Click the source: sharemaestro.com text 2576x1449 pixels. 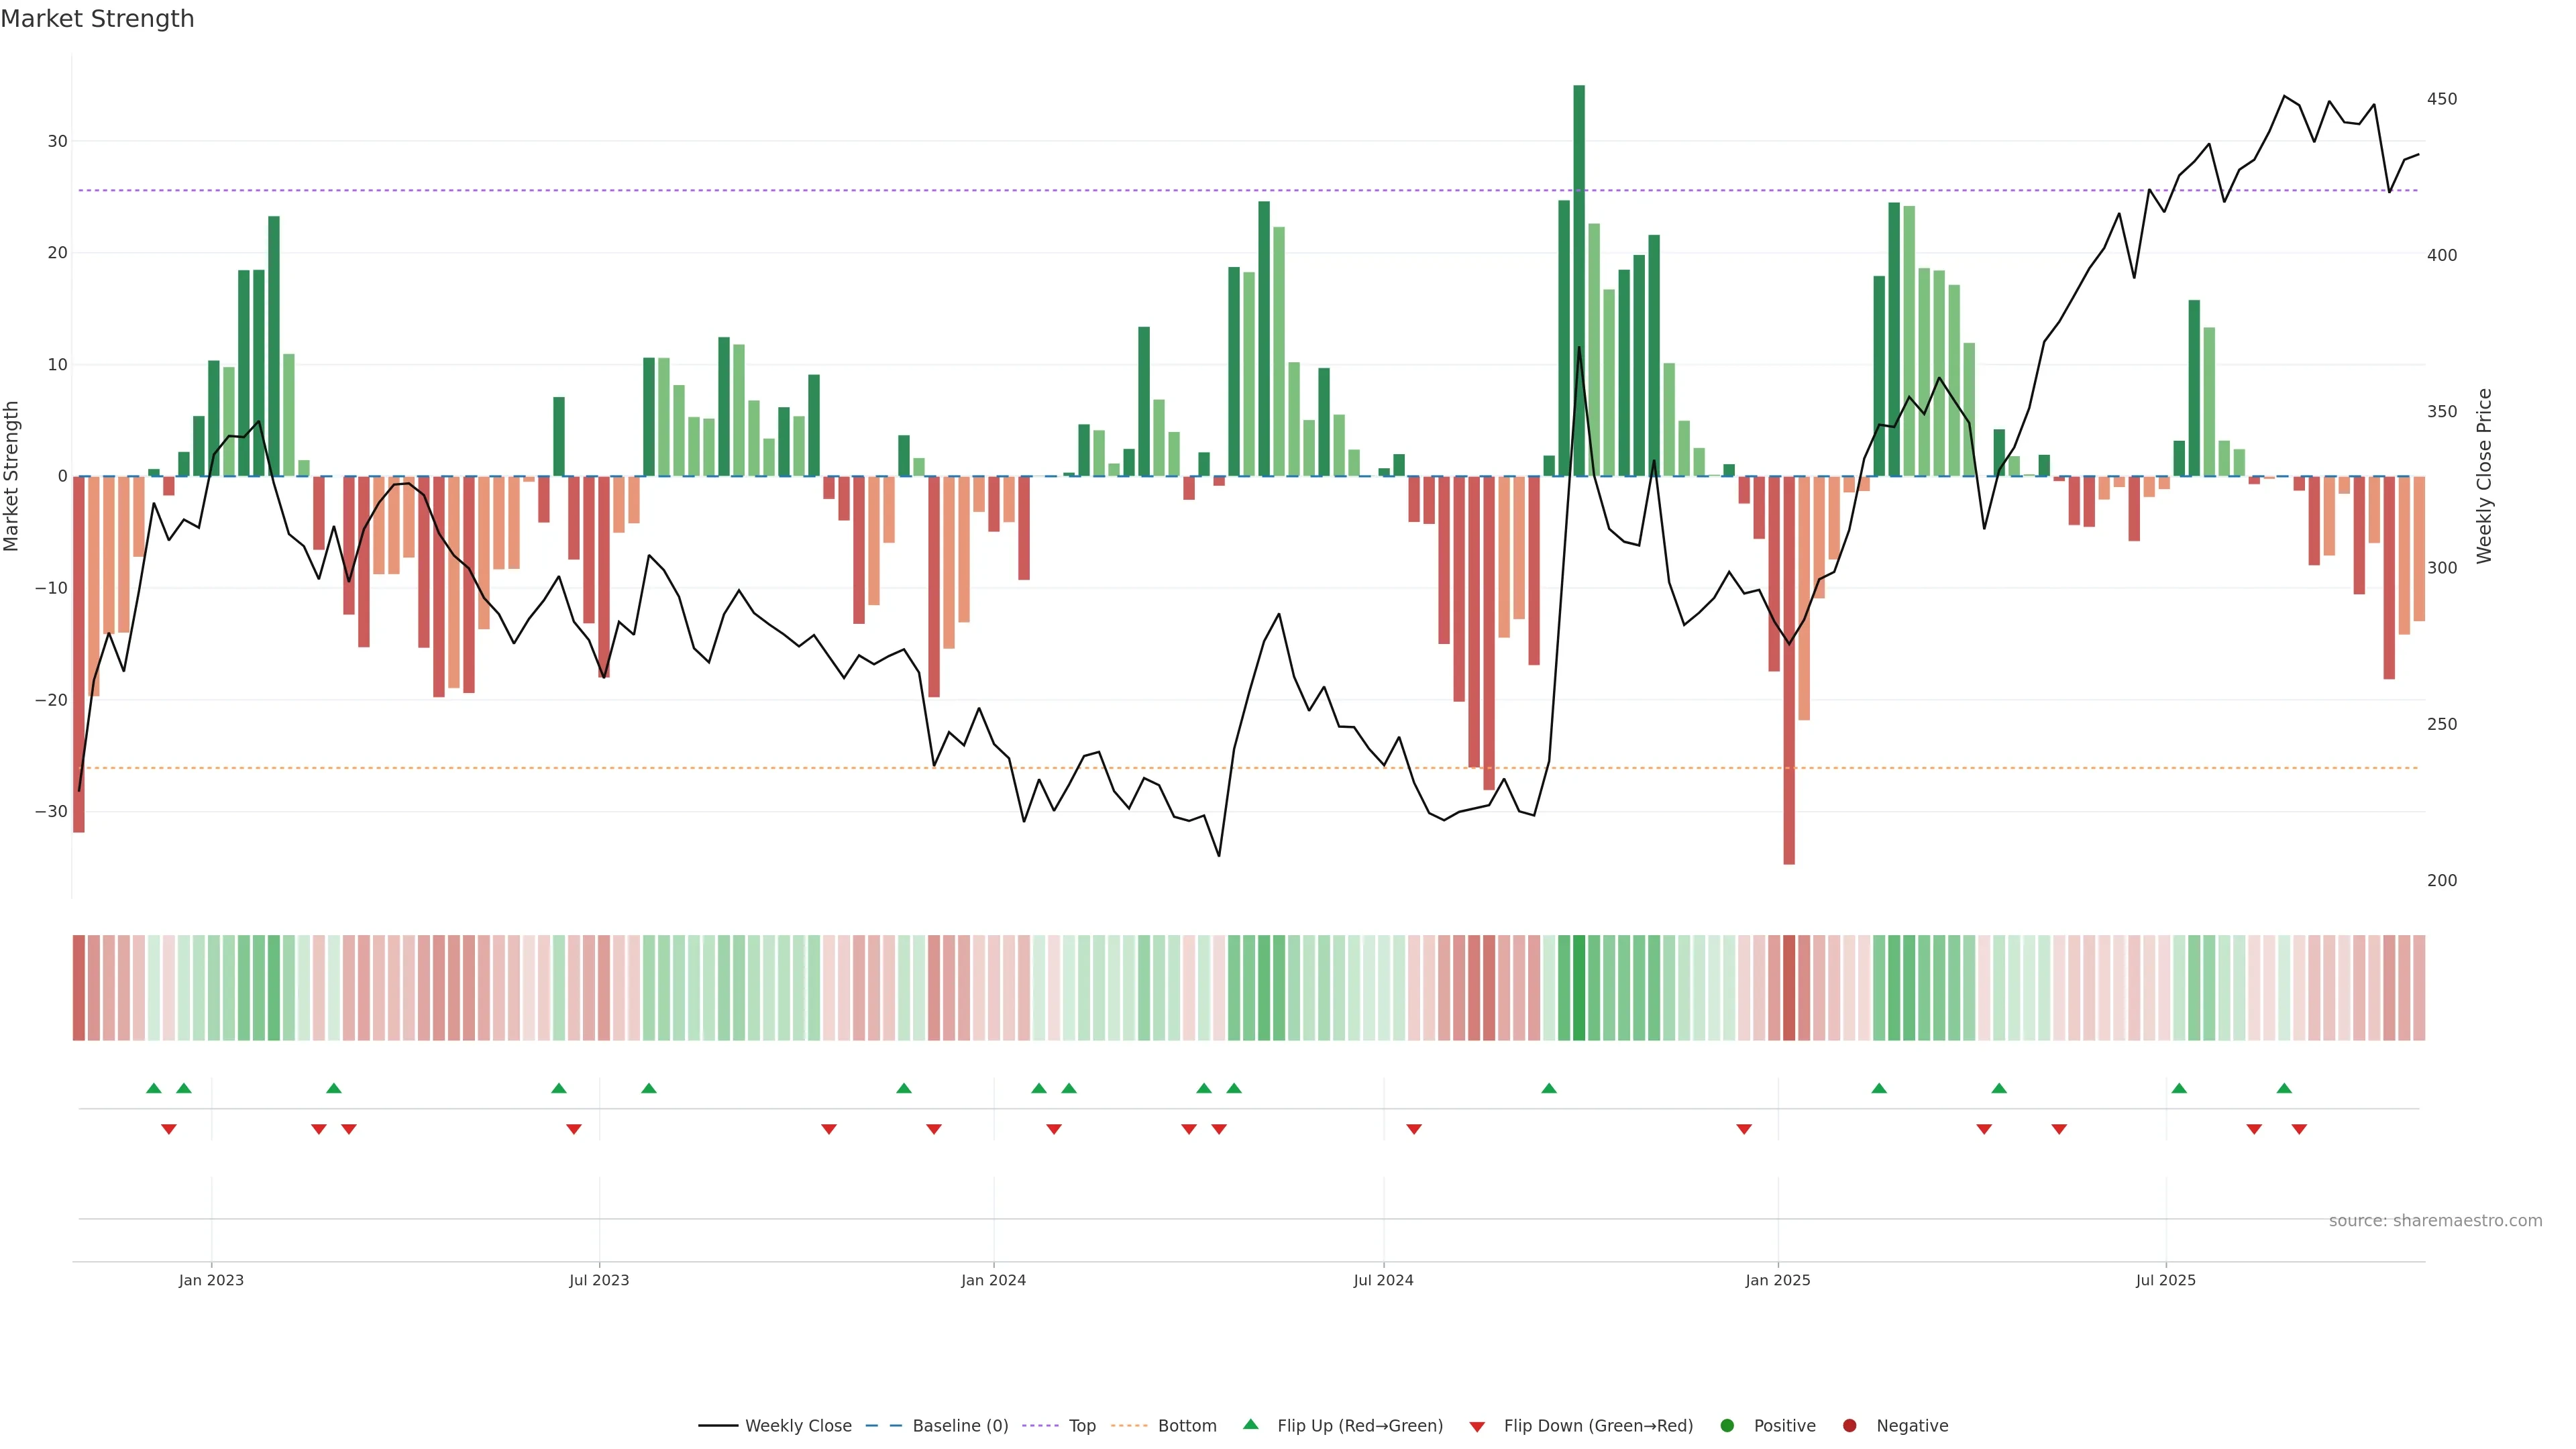pos(2435,1221)
